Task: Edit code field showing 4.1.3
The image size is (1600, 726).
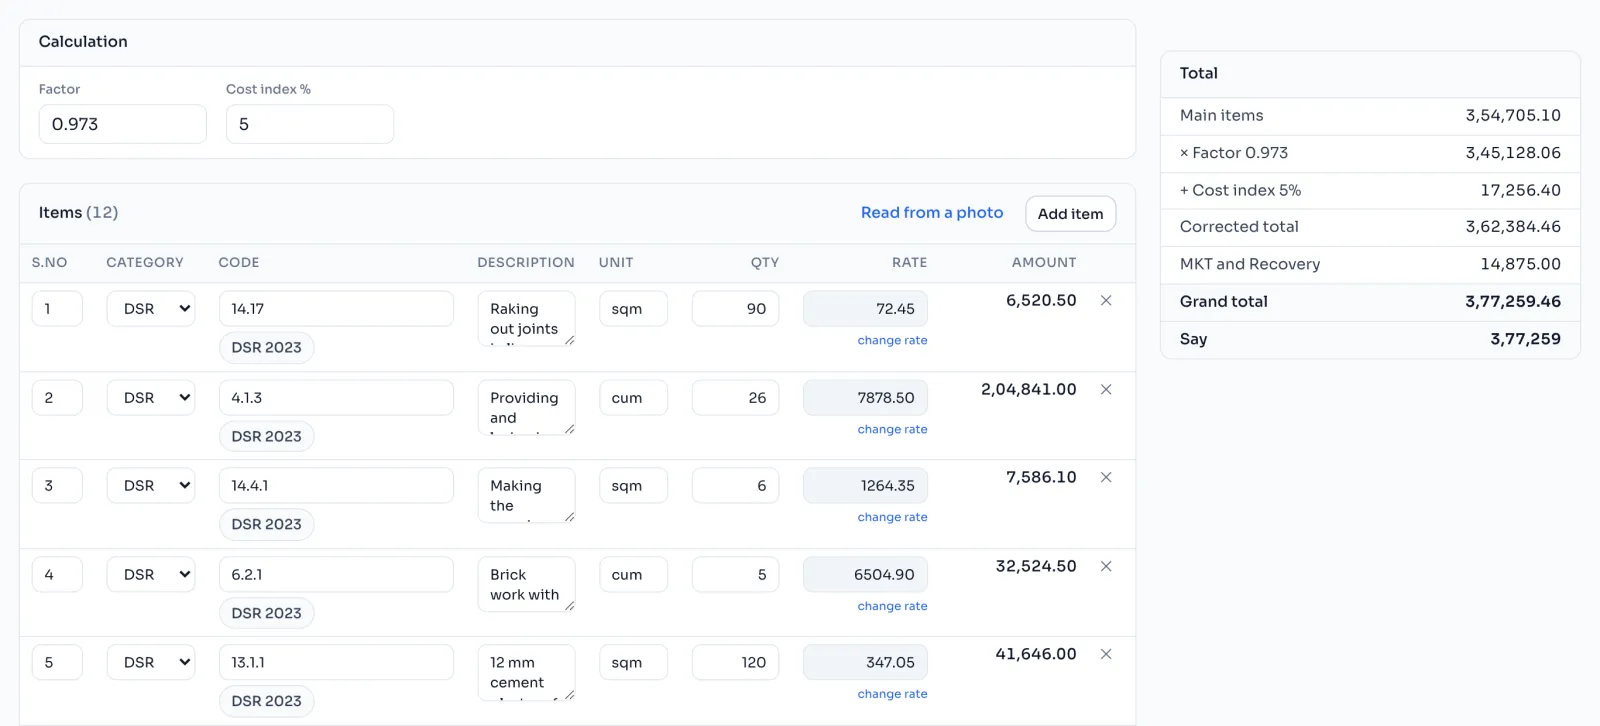Action: coord(336,397)
